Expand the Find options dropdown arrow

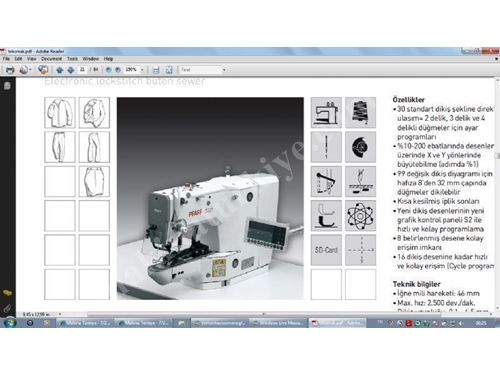point(224,70)
